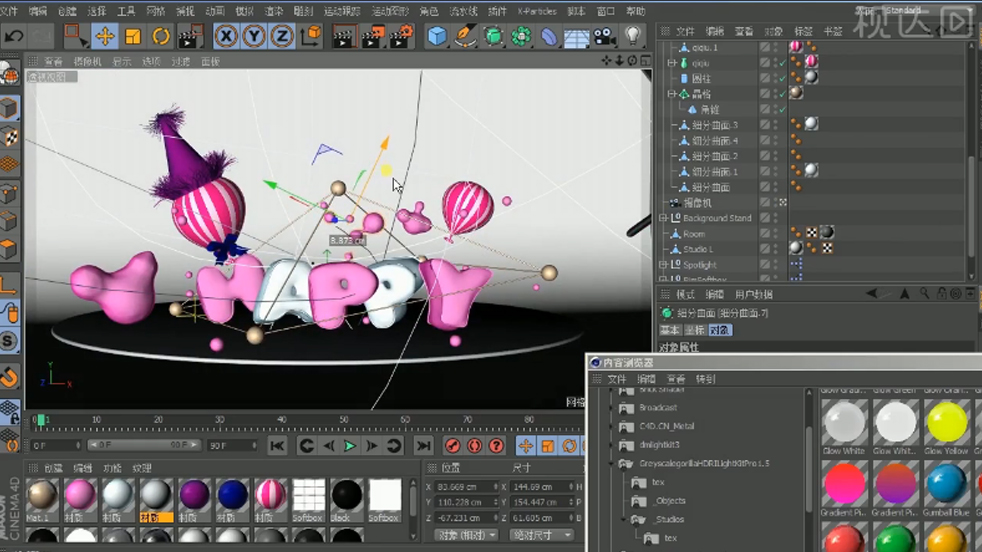Select the Mat.1 material thumbnail

42,495
